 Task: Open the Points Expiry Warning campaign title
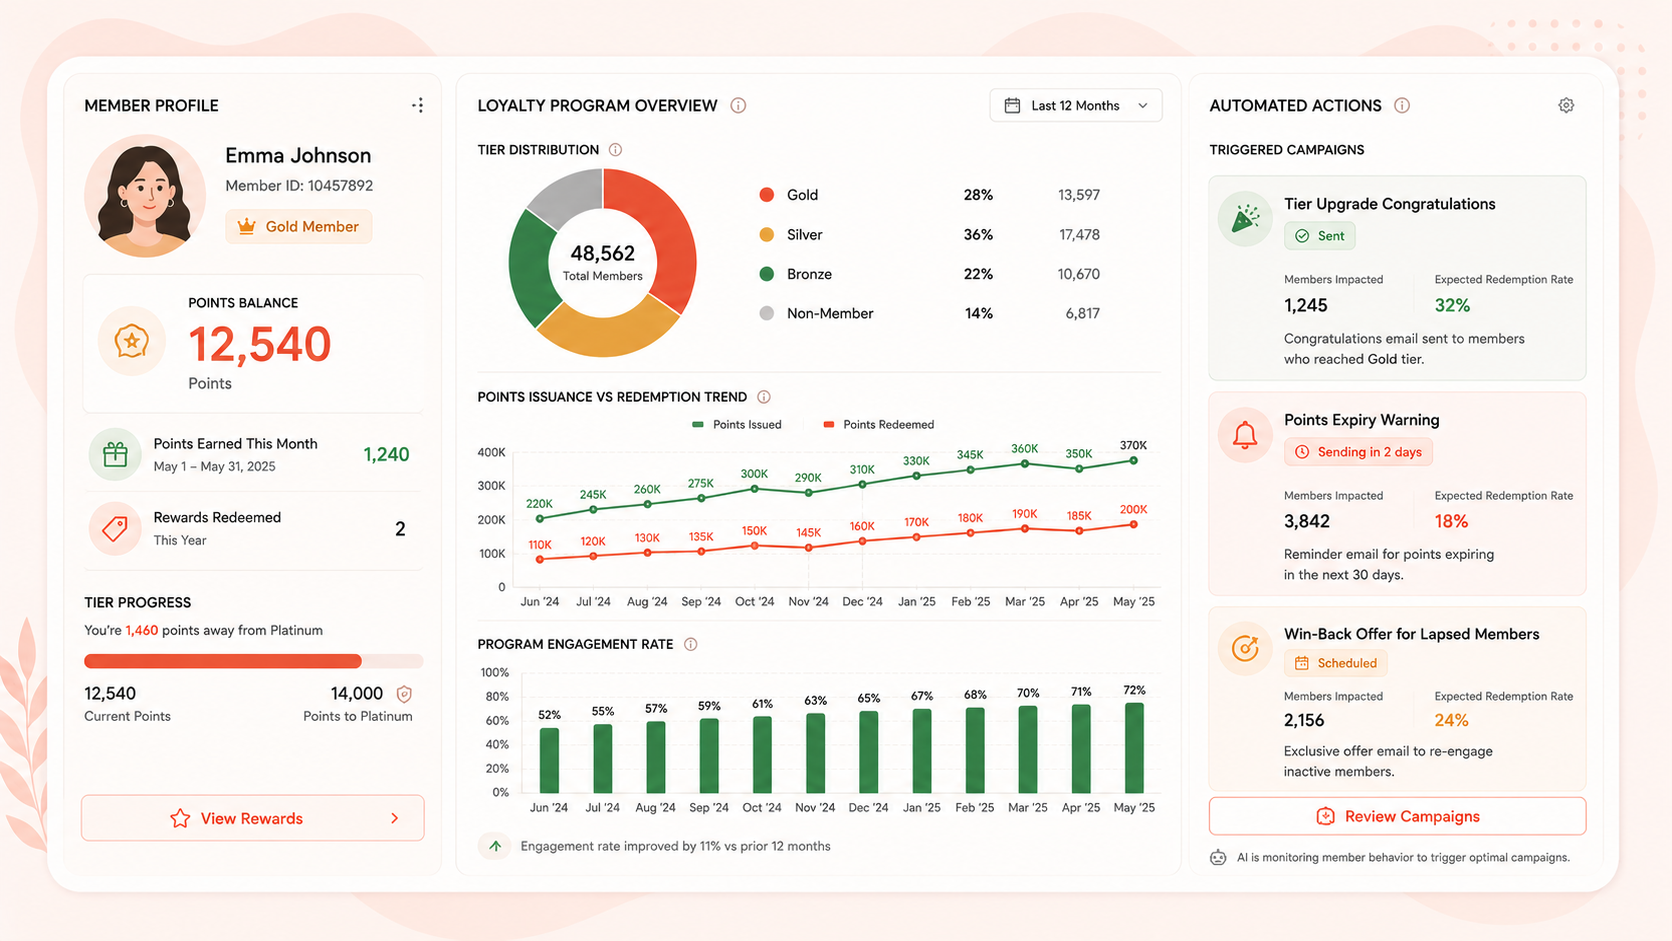(1361, 420)
